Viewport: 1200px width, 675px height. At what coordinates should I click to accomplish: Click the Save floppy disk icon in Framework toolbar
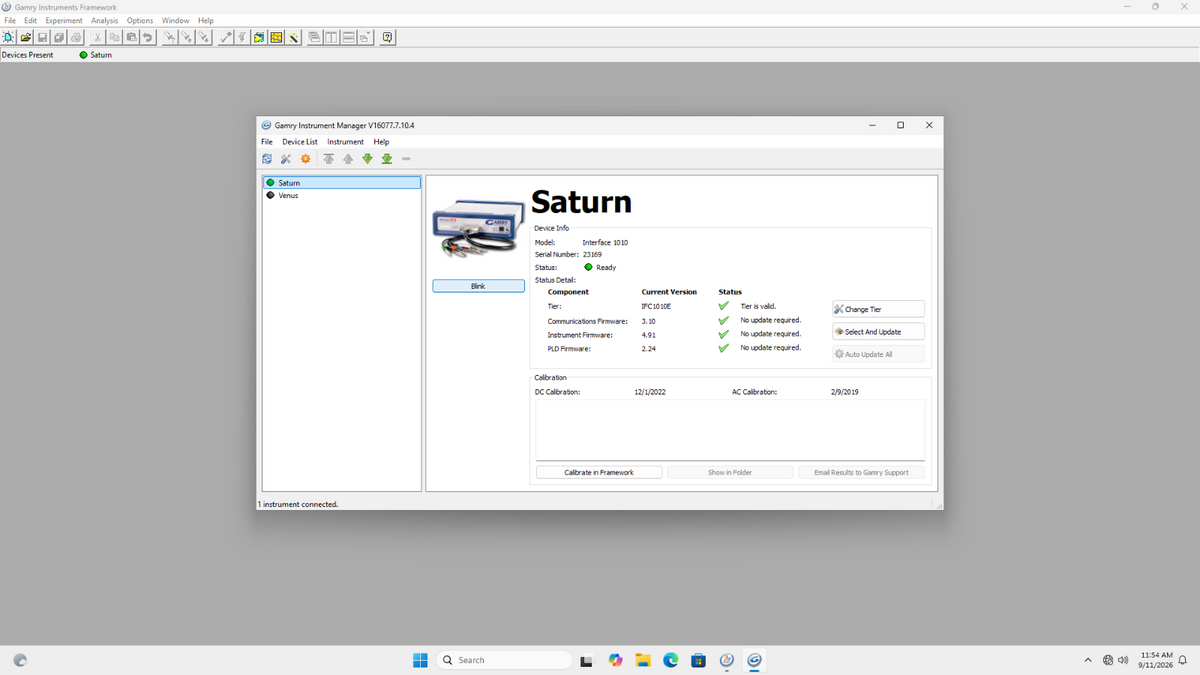click(42, 38)
